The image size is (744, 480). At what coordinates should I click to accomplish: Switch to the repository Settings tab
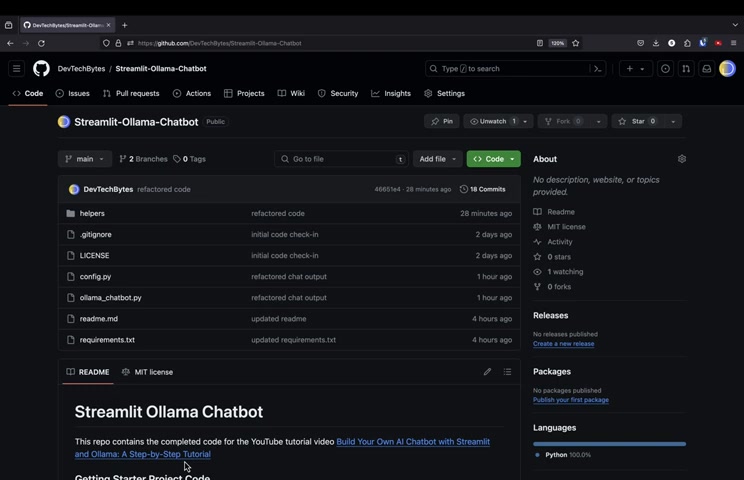(445, 93)
